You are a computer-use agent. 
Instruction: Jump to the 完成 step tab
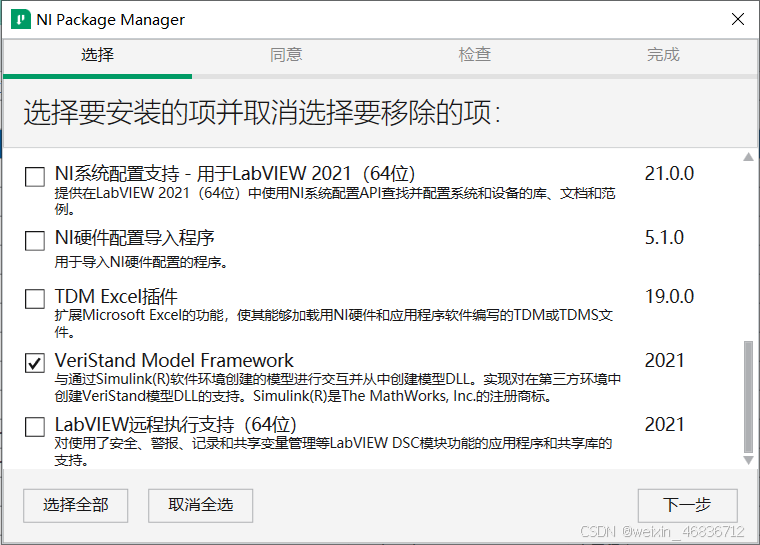(x=663, y=55)
